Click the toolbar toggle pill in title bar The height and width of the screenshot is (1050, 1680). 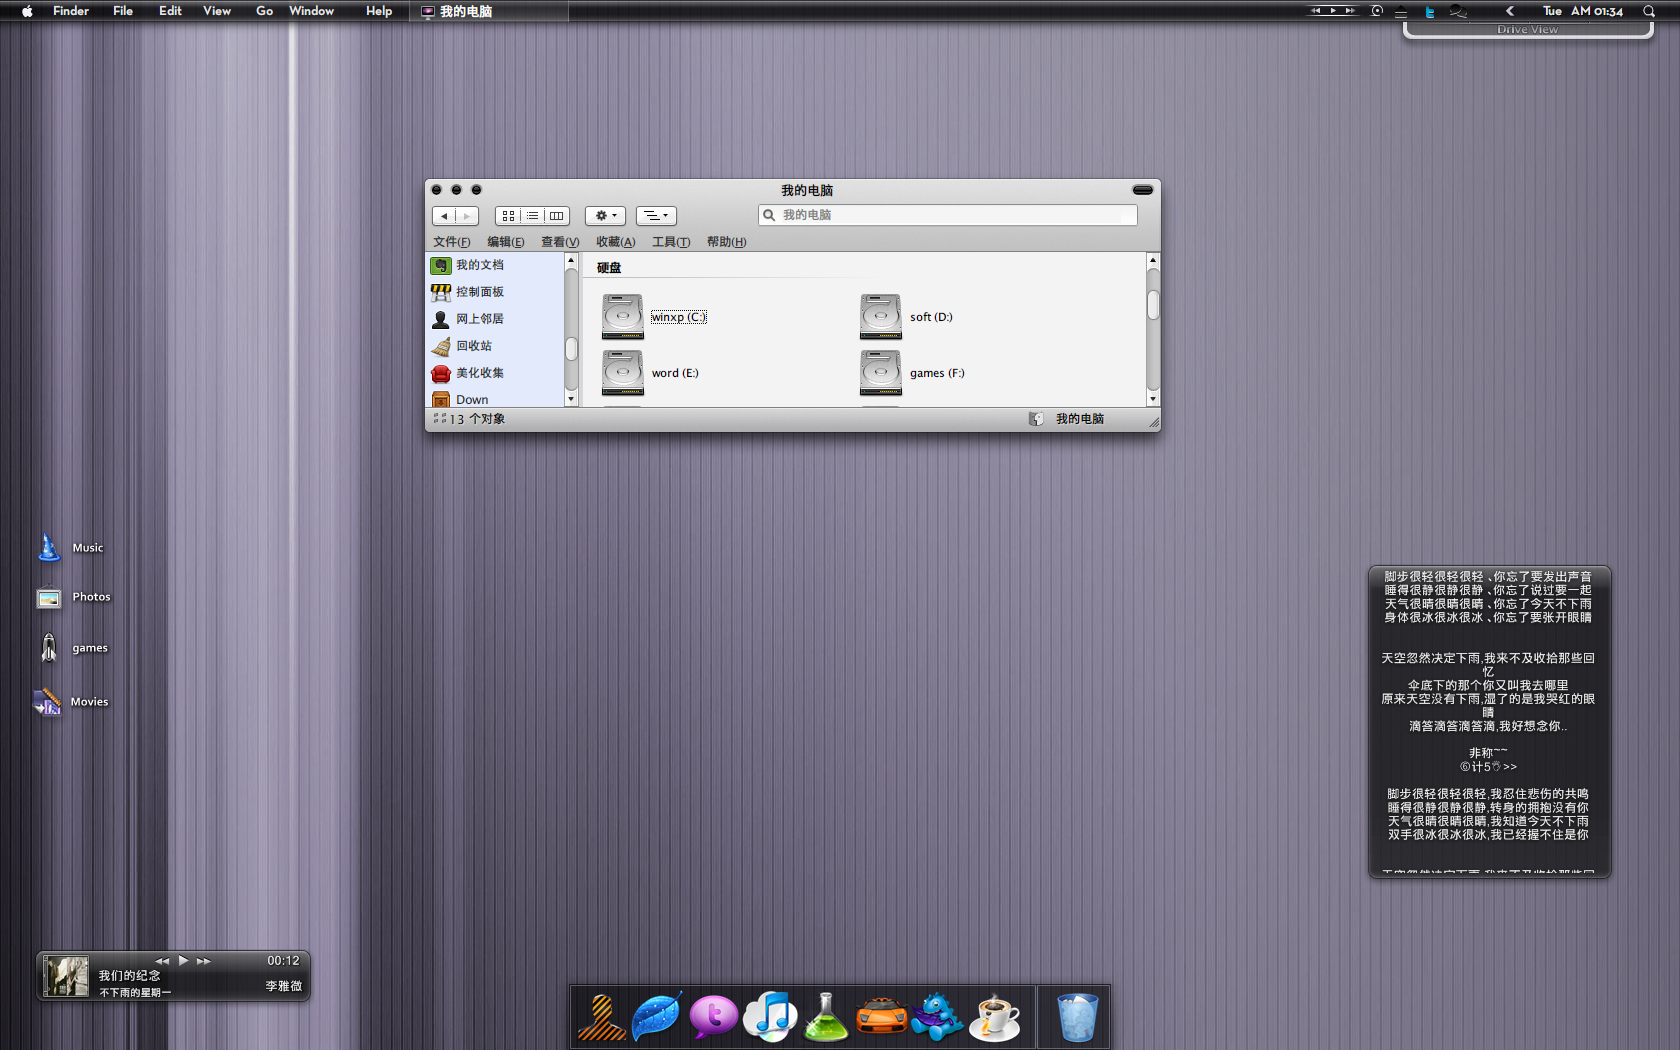tap(1143, 190)
